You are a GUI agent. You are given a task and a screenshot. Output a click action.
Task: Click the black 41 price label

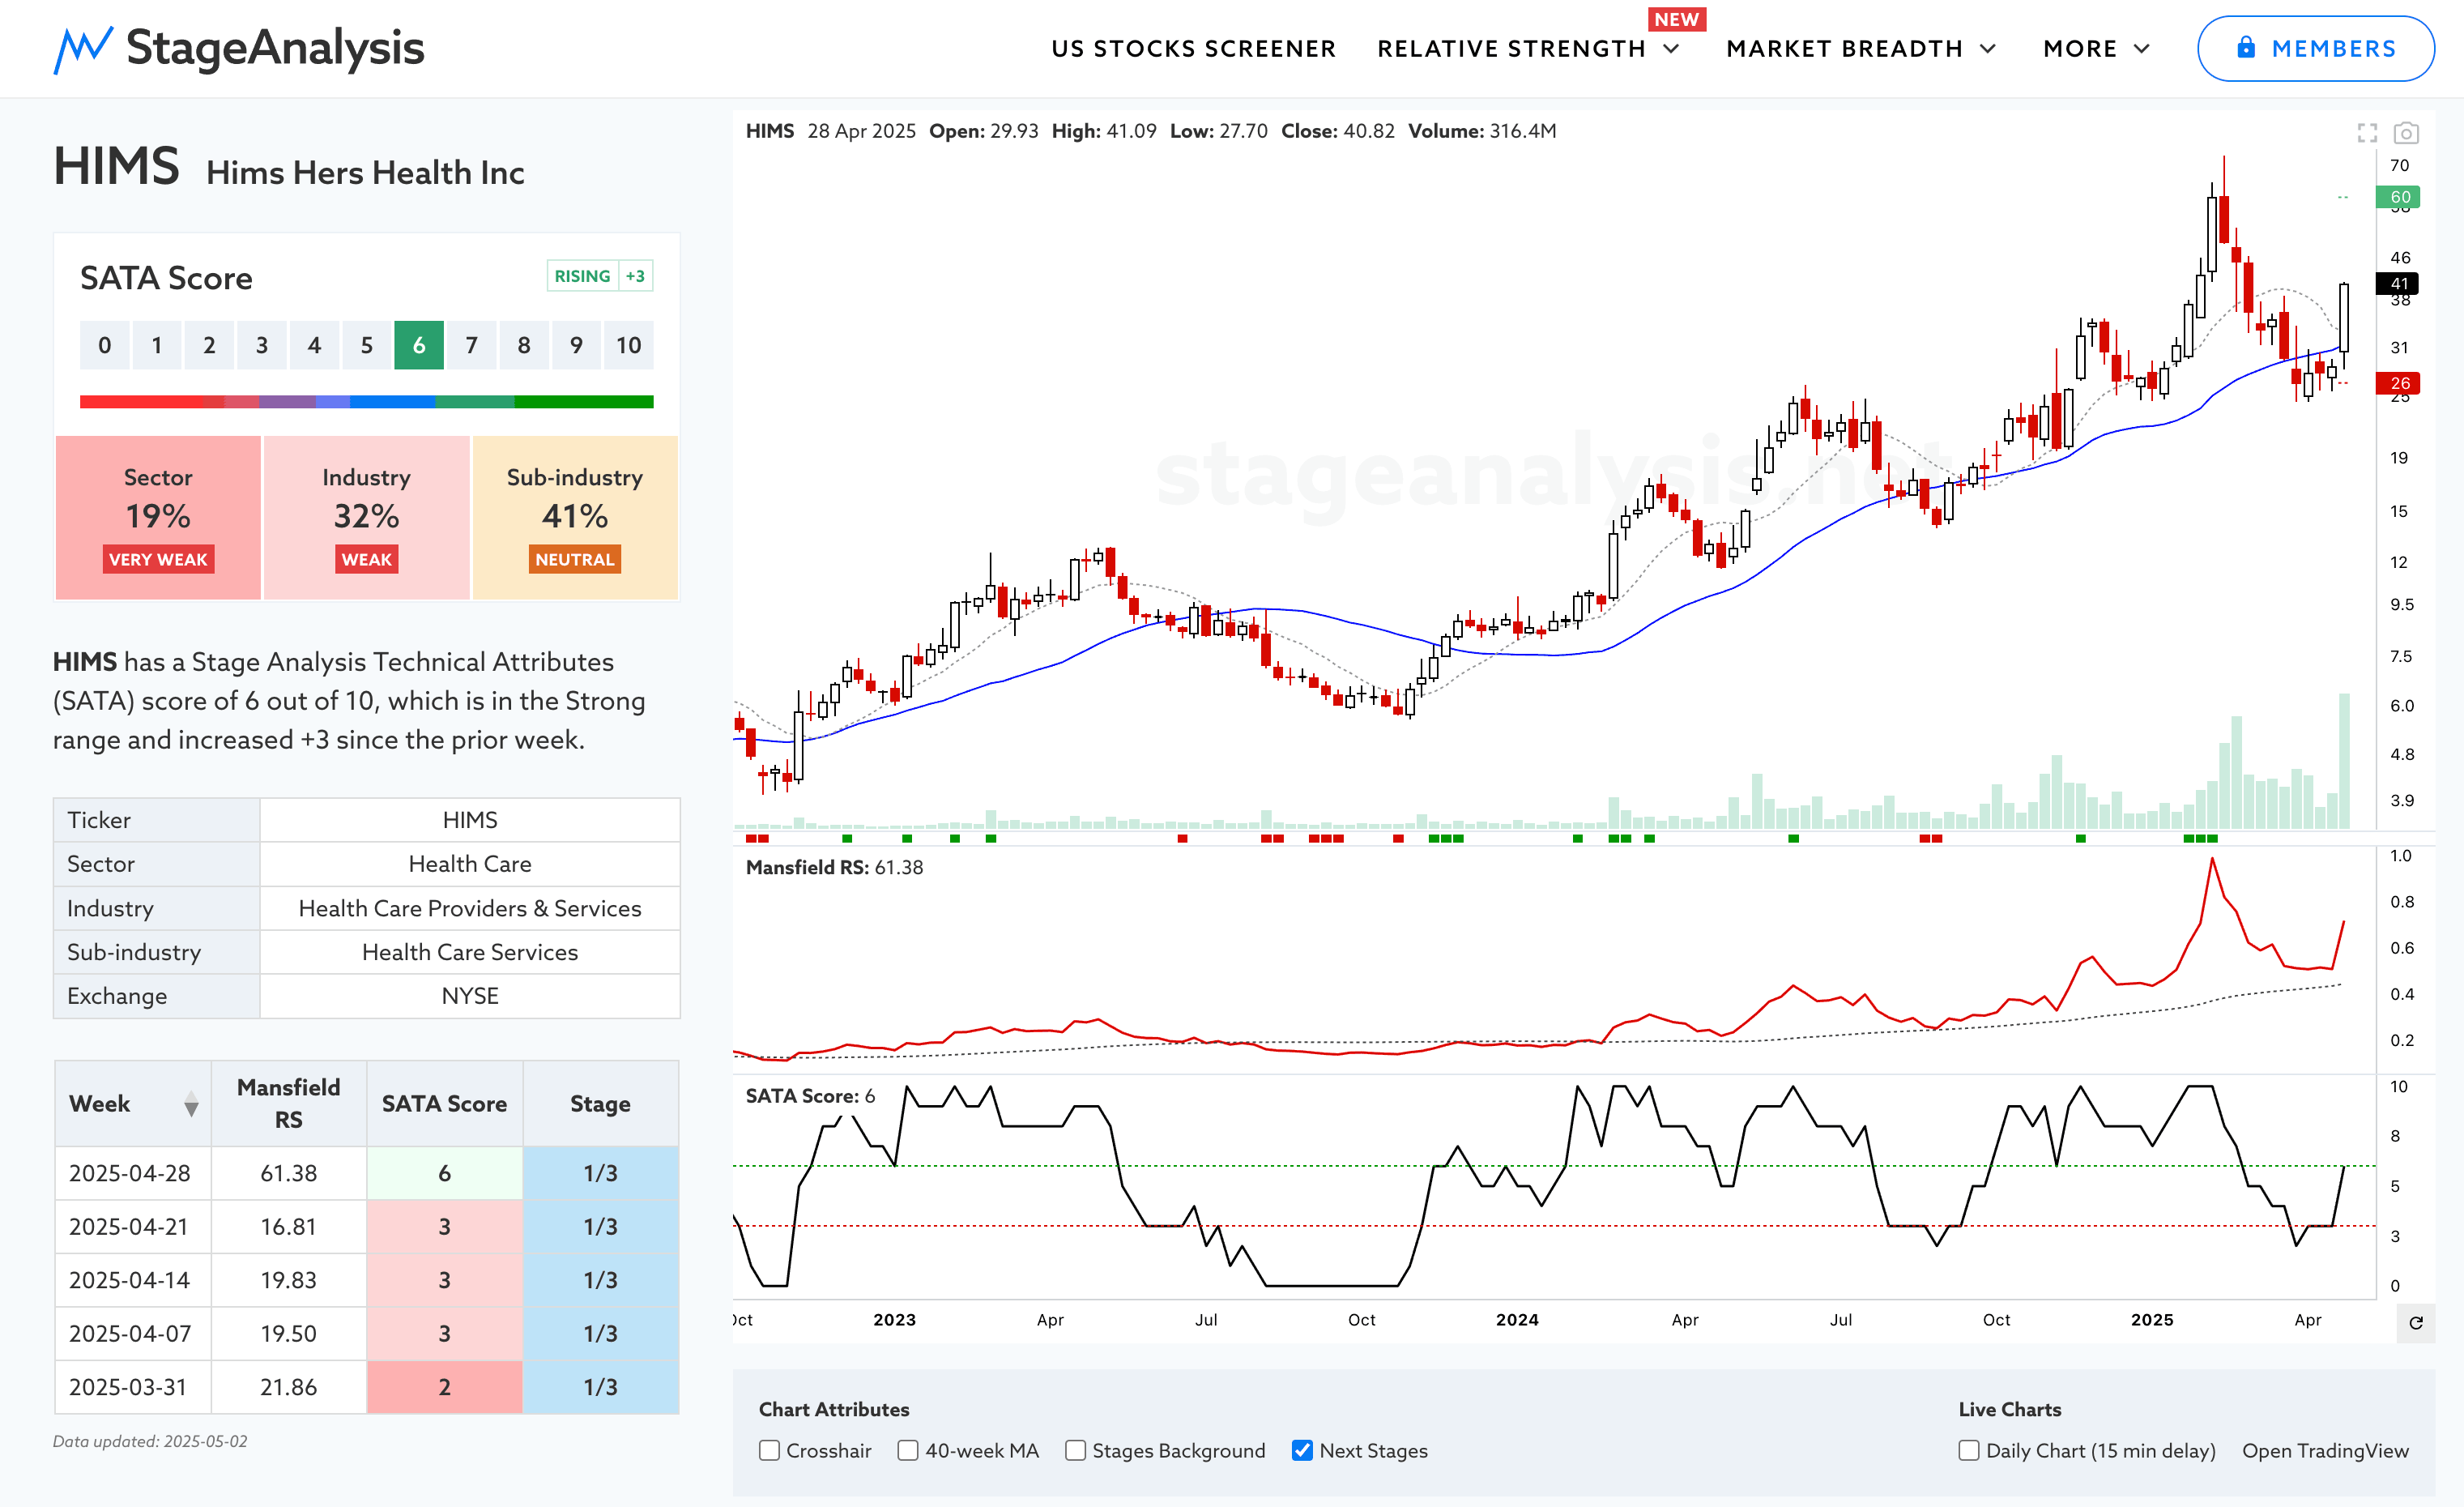point(2398,284)
